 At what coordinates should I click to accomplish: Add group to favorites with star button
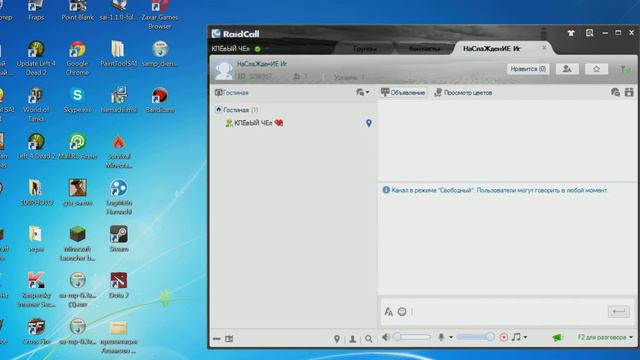tap(596, 69)
